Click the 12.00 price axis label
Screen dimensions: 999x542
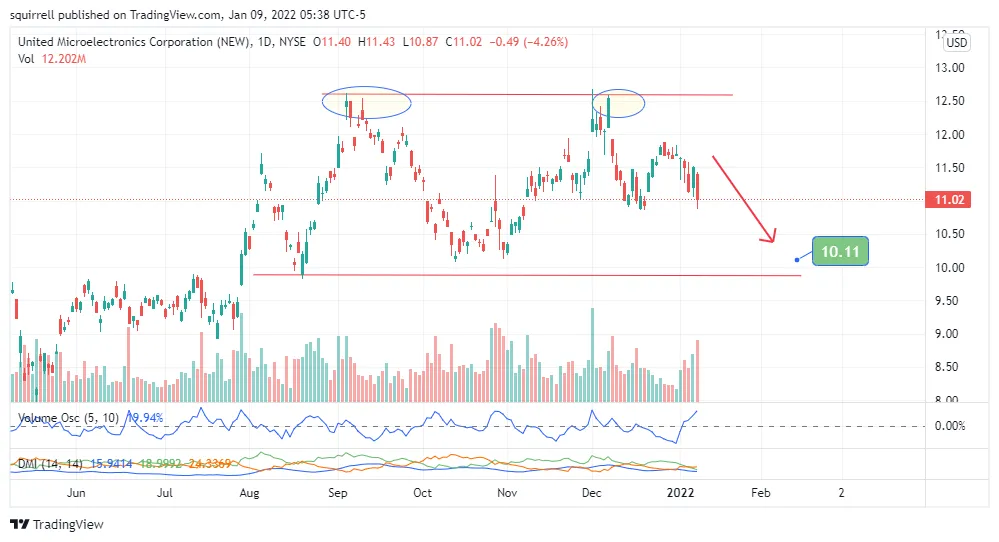coord(949,134)
